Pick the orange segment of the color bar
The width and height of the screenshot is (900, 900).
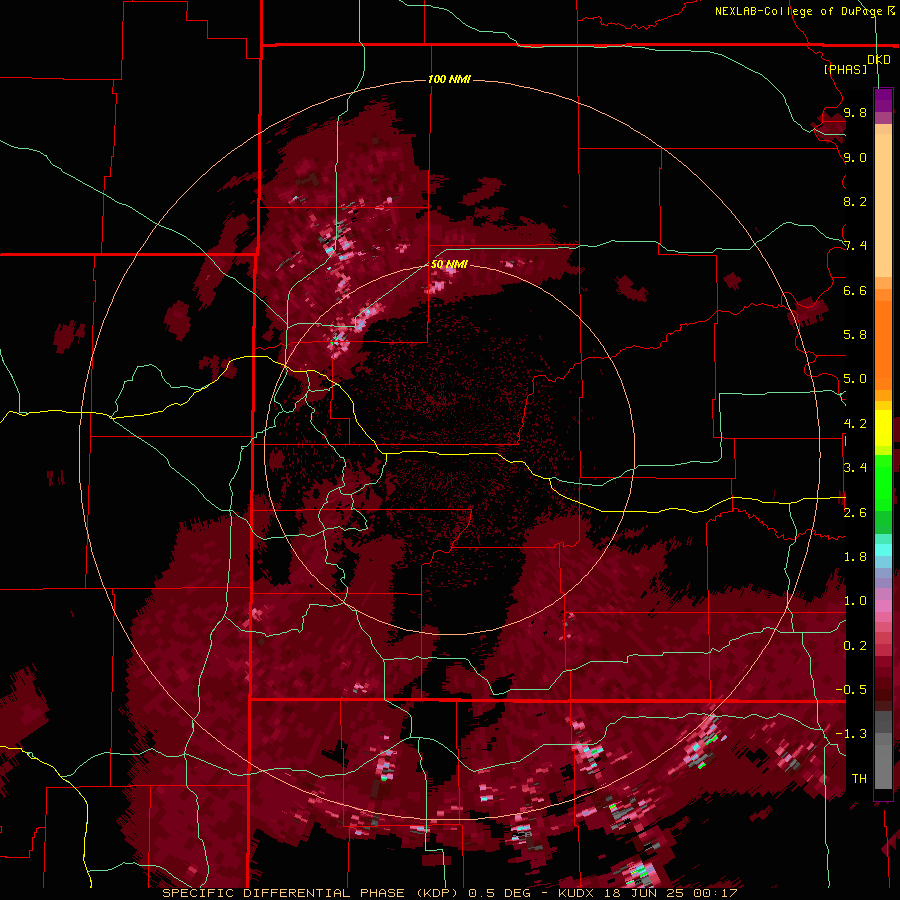pos(883,344)
